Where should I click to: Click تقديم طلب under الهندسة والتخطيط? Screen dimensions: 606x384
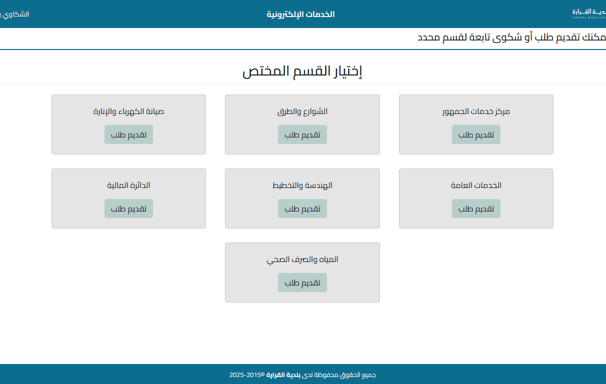click(302, 209)
